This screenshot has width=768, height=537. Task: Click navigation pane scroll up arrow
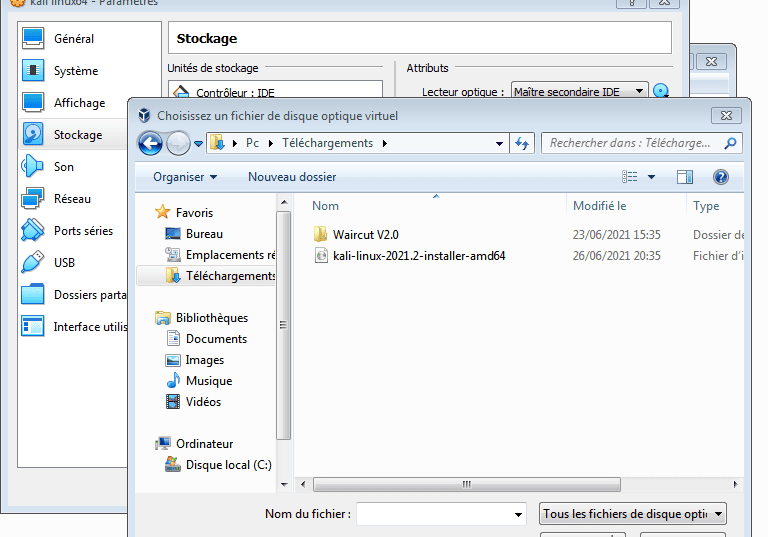coord(284,202)
